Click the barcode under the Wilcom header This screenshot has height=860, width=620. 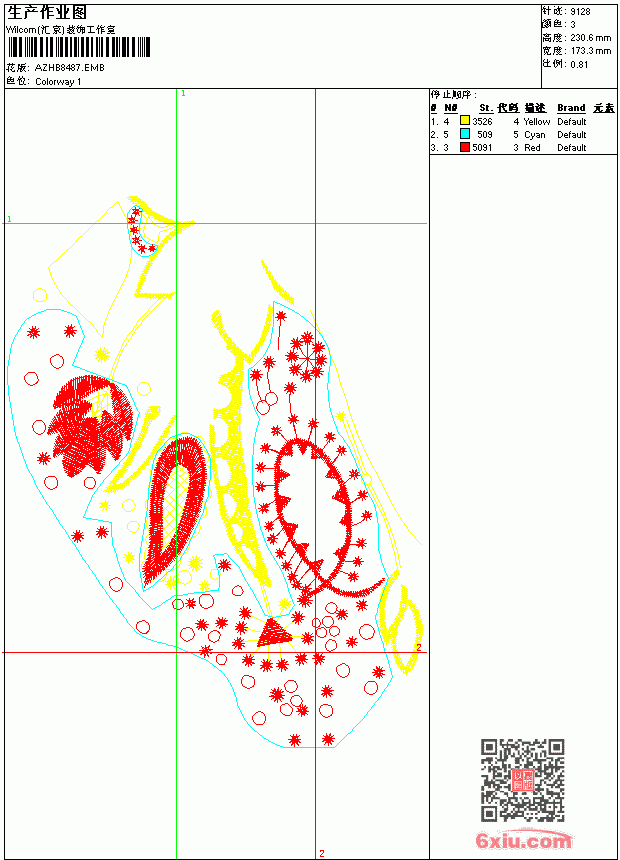pyautogui.click(x=78, y=47)
